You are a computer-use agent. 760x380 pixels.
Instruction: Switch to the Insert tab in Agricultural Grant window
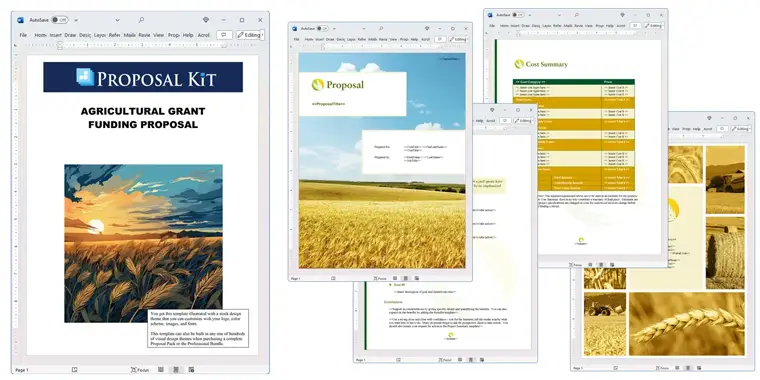(x=55, y=35)
